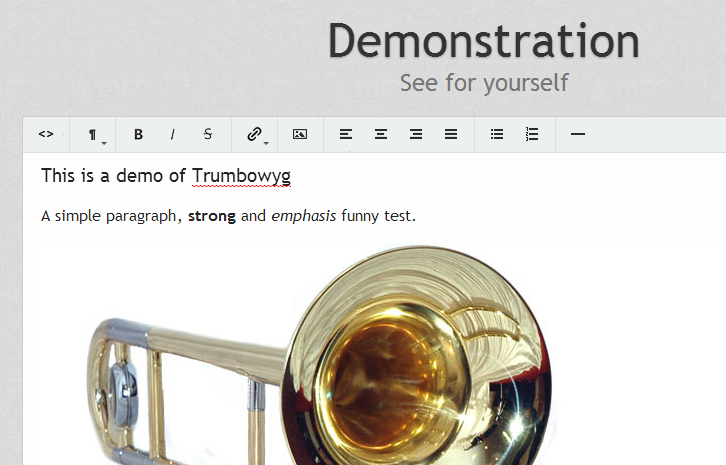Insert an unordered bullet list

click(x=497, y=134)
